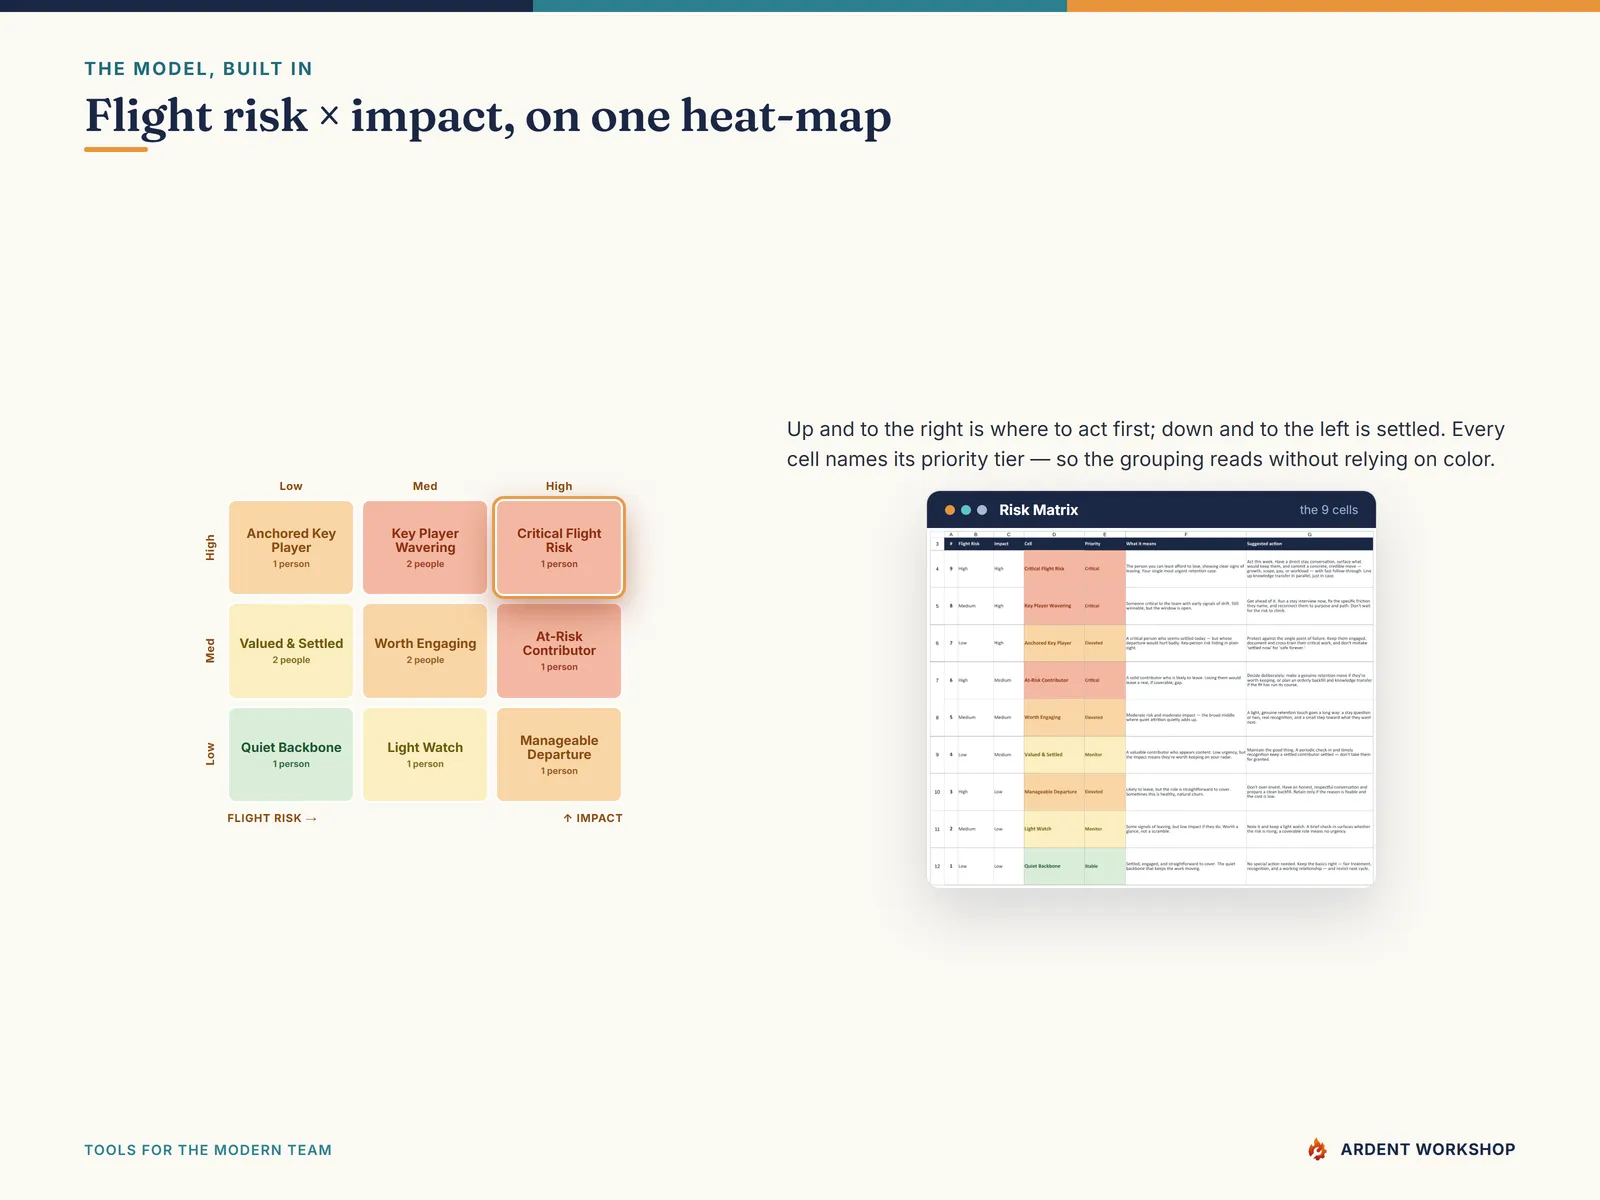This screenshot has height=1200, width=1600.
Task: Click the 'THE MODEL, BUILT IN' eyebrow text
Action: pos(198,69)
